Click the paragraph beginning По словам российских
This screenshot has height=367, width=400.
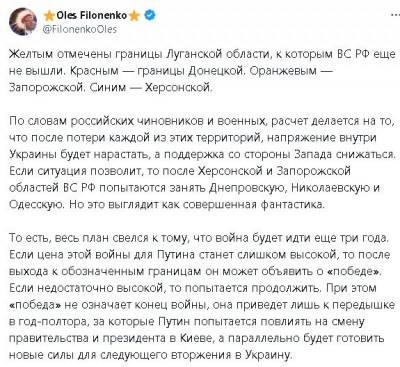202,162
